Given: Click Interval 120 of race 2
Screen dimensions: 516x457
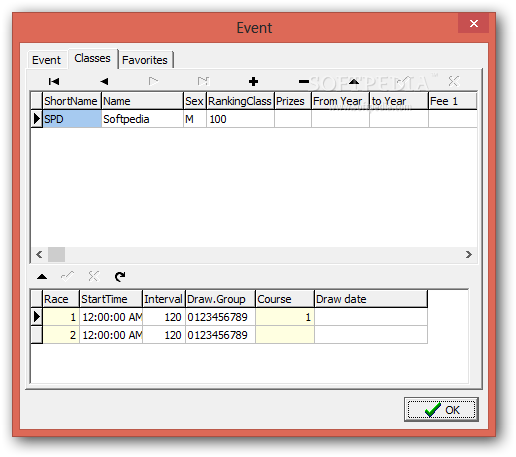Looking at the screenshot, I should tap(164, 335).
